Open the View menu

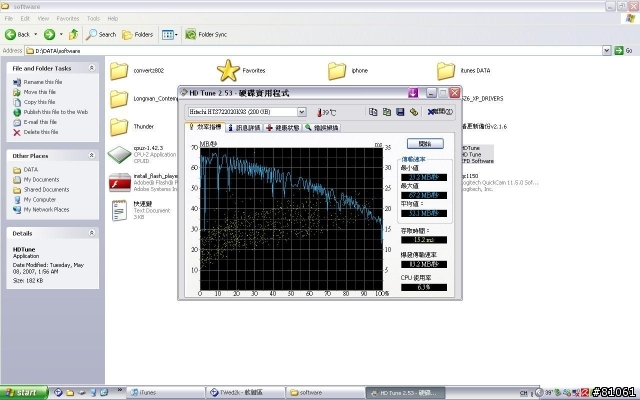click(x=43, y=18)
